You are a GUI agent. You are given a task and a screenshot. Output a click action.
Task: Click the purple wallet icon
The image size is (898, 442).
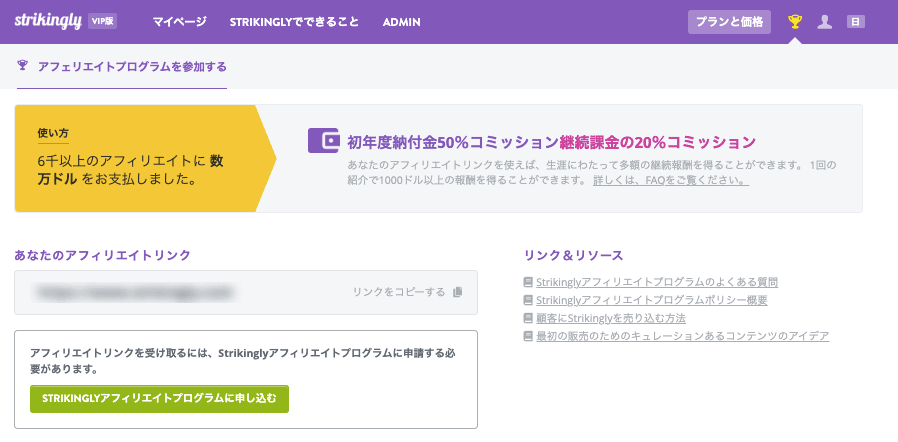[x=325, y=140]
